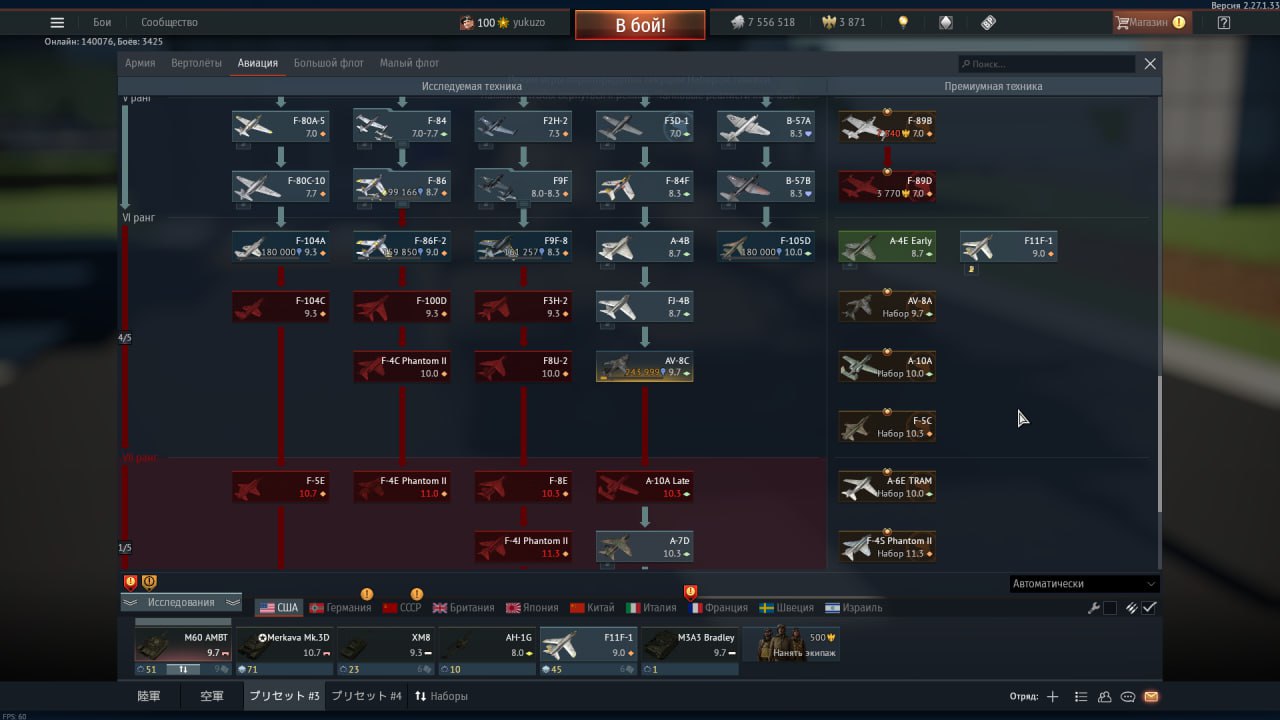Select the Швеция nation flag
The image size is (1280, 720).
tap(787, 608)
